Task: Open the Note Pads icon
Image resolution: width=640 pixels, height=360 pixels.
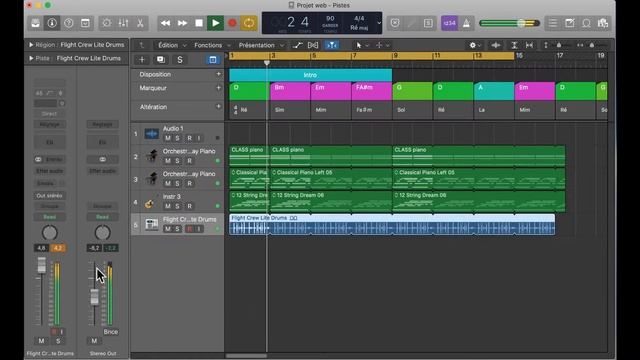Action: 569,23
